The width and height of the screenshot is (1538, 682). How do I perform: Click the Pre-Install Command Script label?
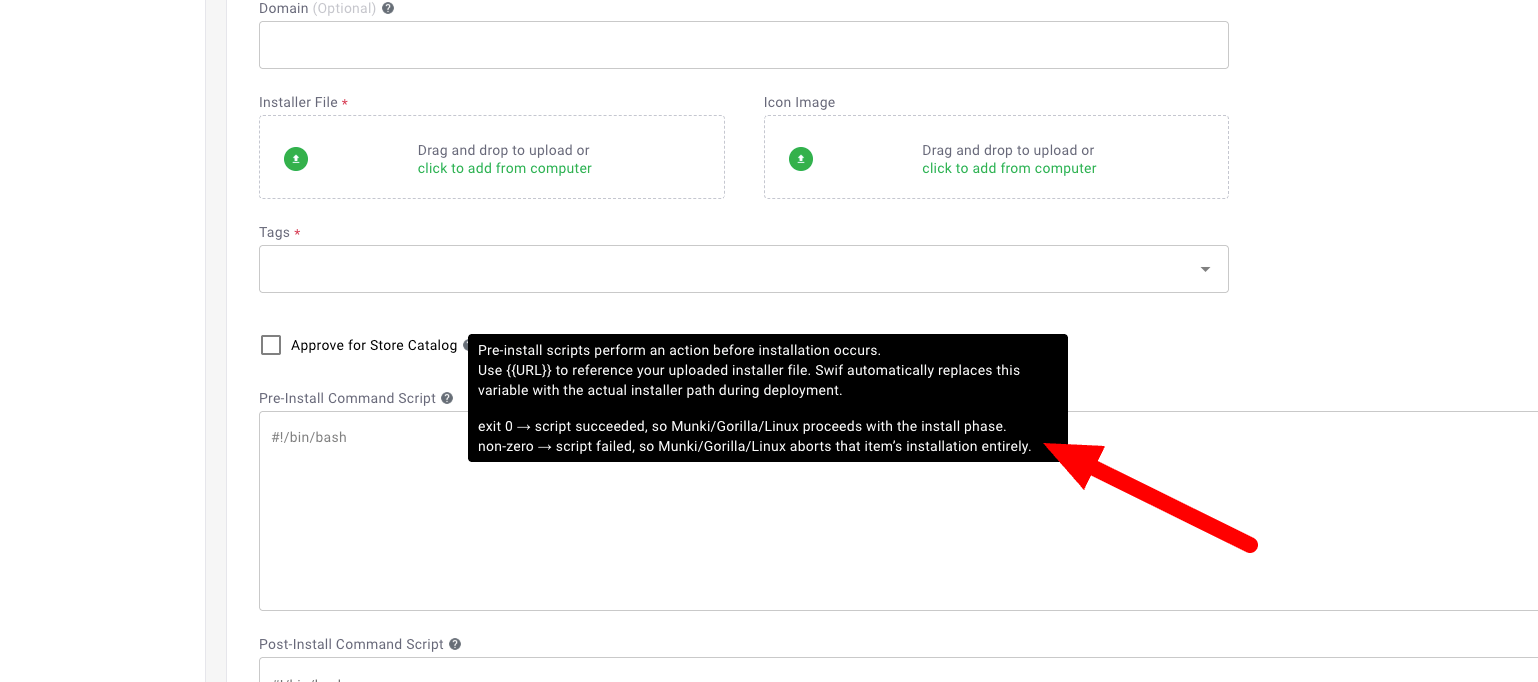tap(347, 398)
